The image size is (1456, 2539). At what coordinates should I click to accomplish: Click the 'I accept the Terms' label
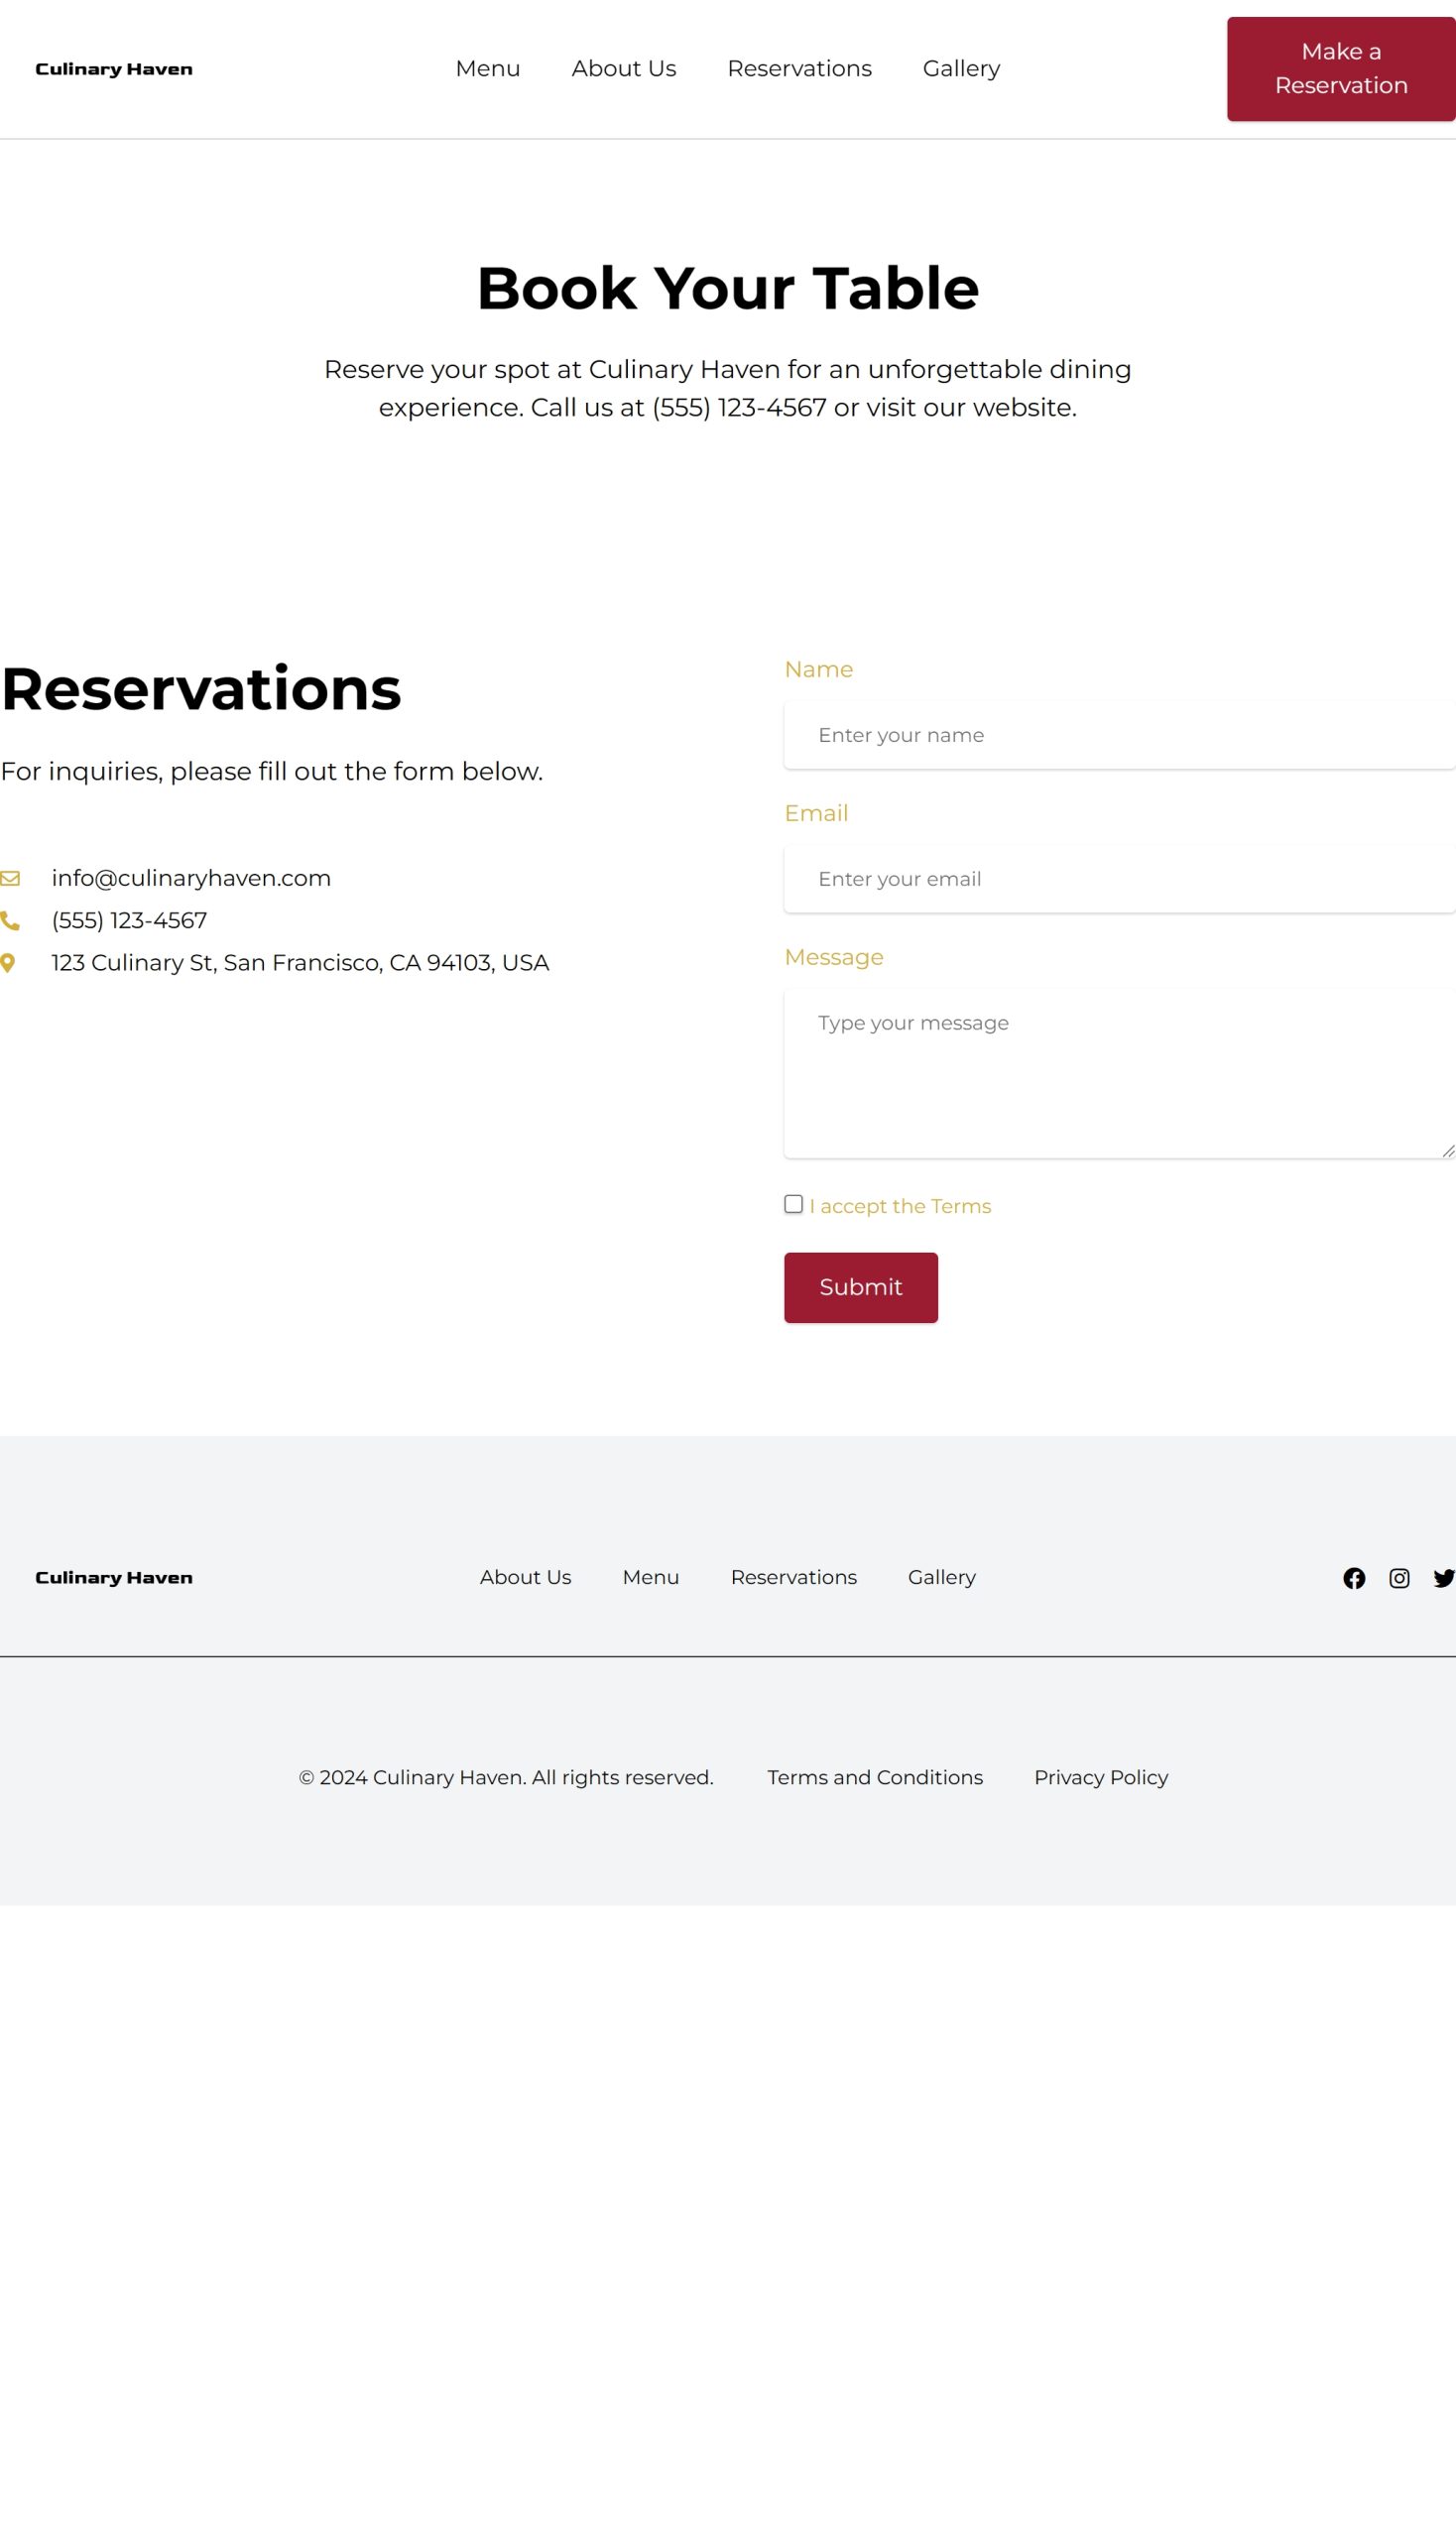point(900,1206)
